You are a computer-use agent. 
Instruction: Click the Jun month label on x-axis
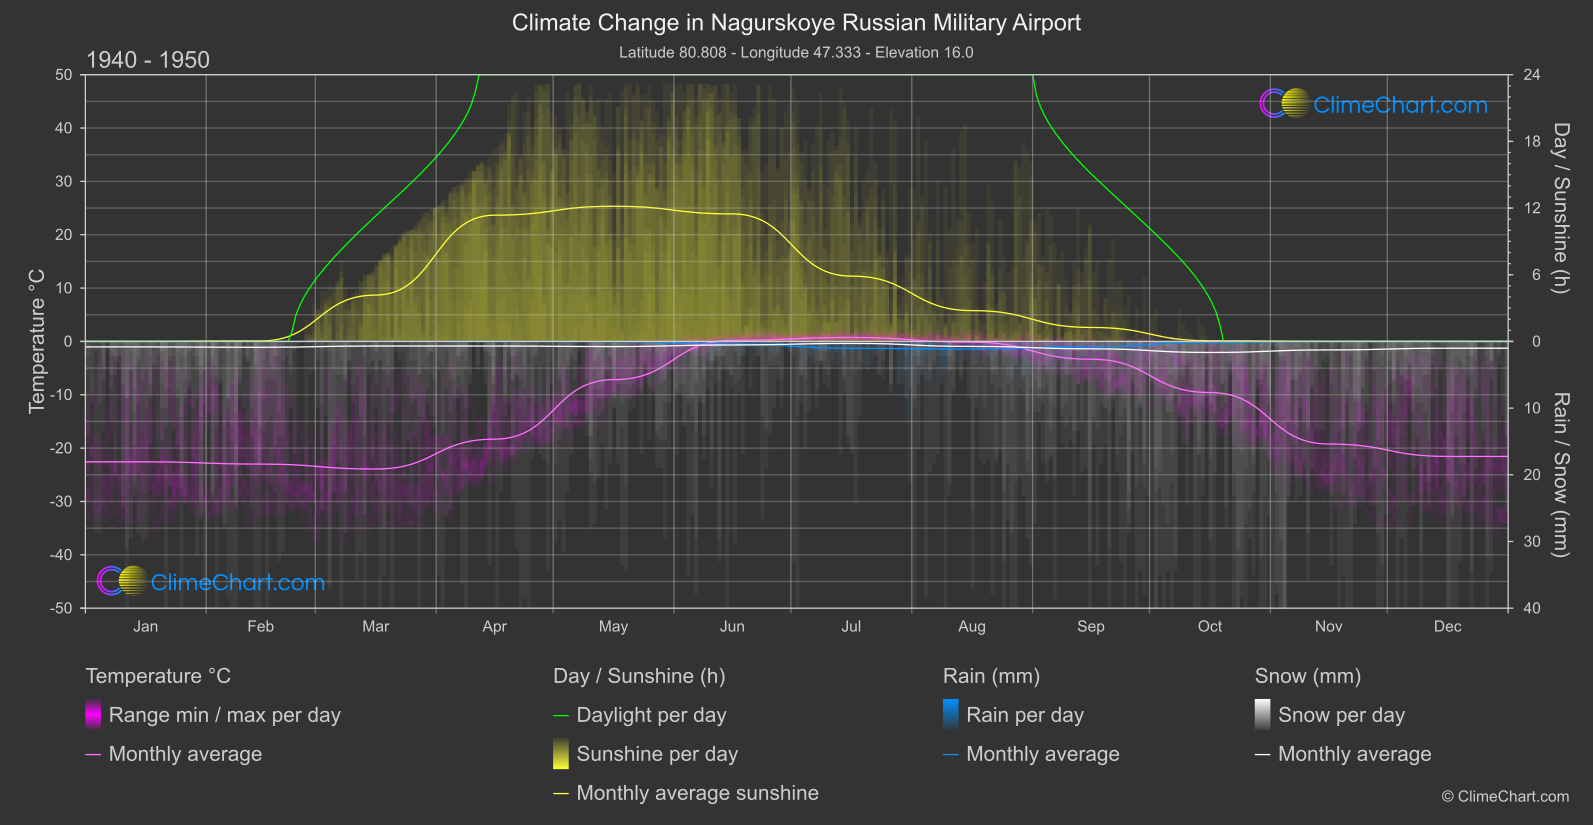pyautogui.click(x=733, y=626)
